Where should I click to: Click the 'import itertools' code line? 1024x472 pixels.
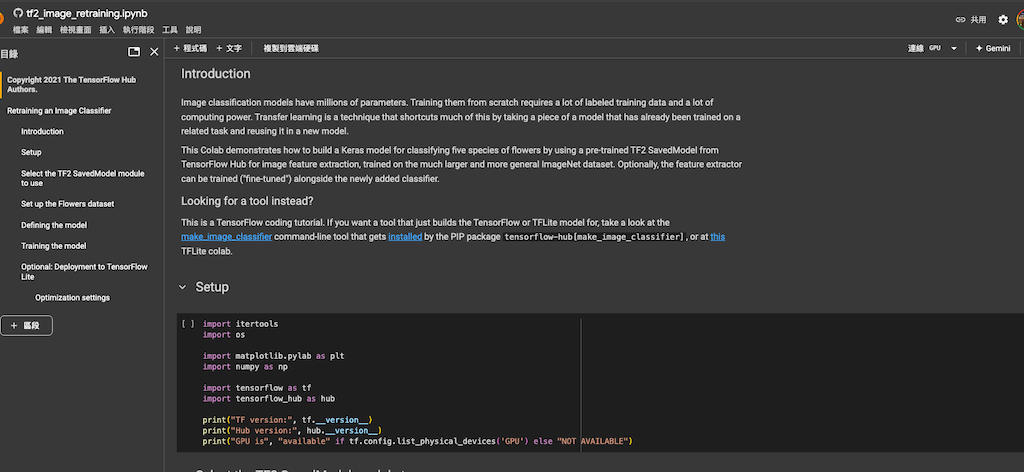click(240, 324)
